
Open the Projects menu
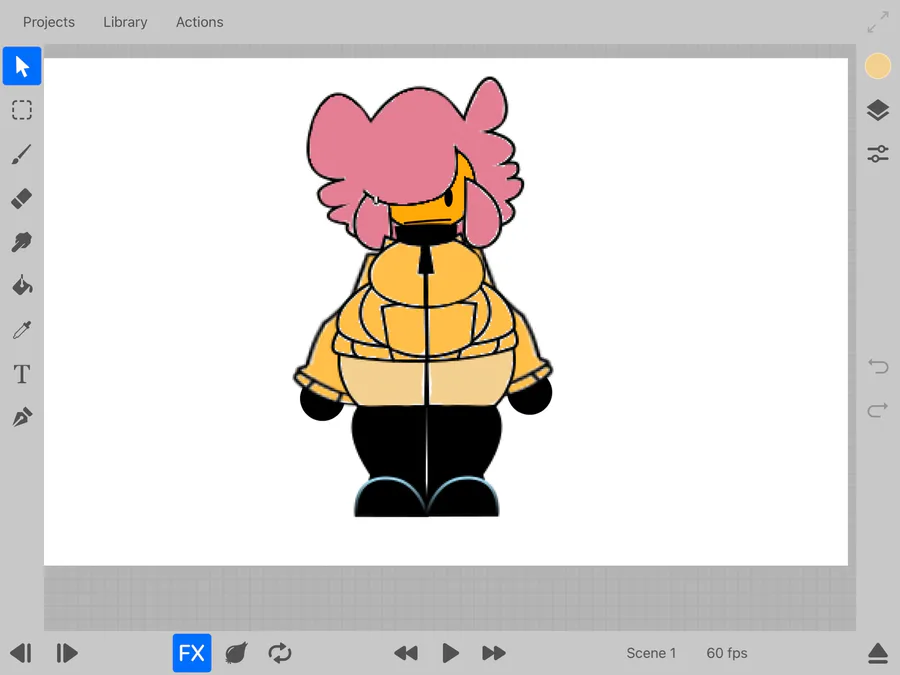[49, 22]
